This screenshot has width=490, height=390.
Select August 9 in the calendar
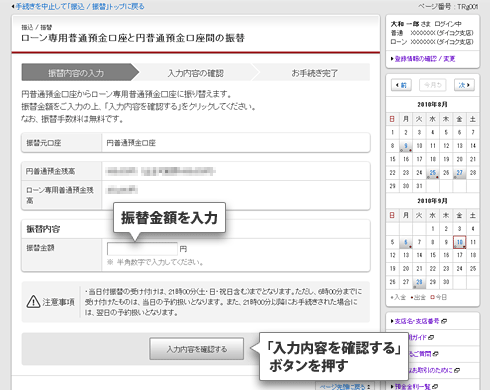(406, 146)
